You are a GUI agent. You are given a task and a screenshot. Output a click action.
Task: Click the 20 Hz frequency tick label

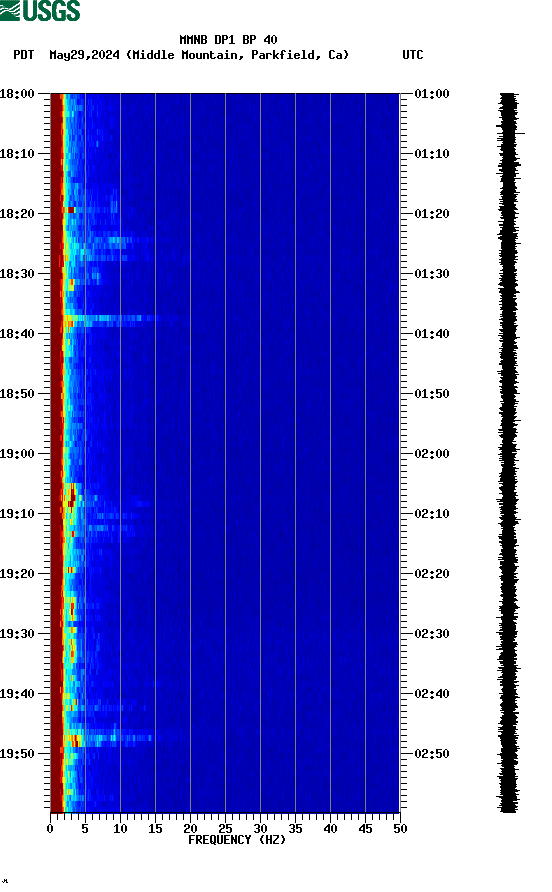[190, 829]
